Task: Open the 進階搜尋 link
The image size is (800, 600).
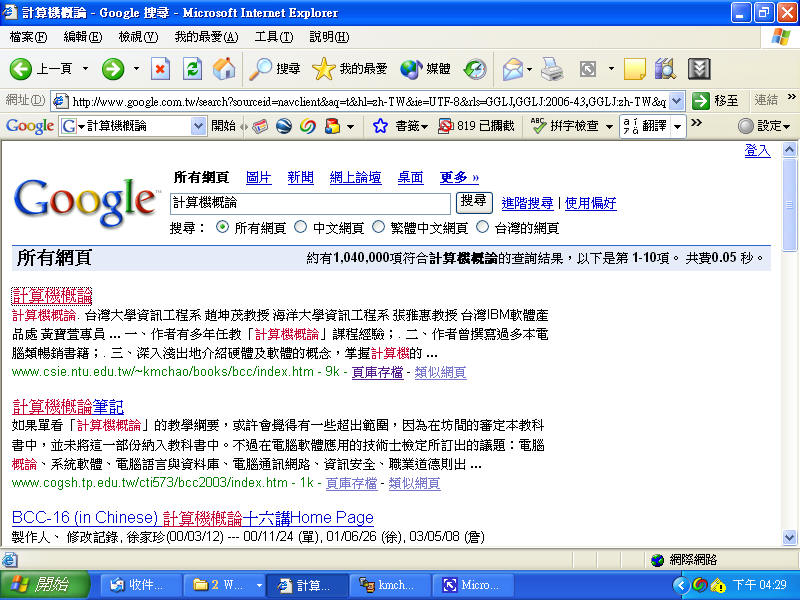Action: [x=528, y=203]
